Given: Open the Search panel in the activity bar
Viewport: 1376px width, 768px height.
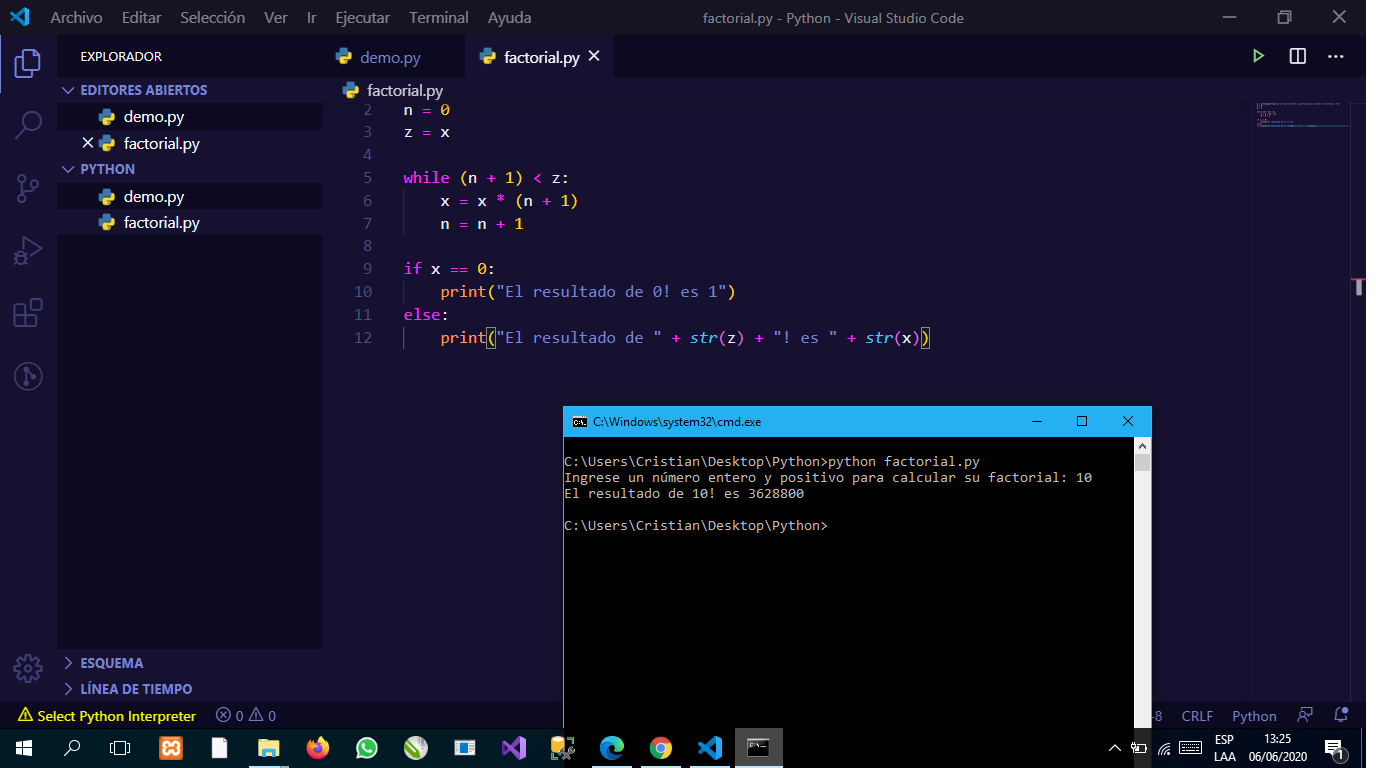Looking at the screenshot, I should coord(27,124).
